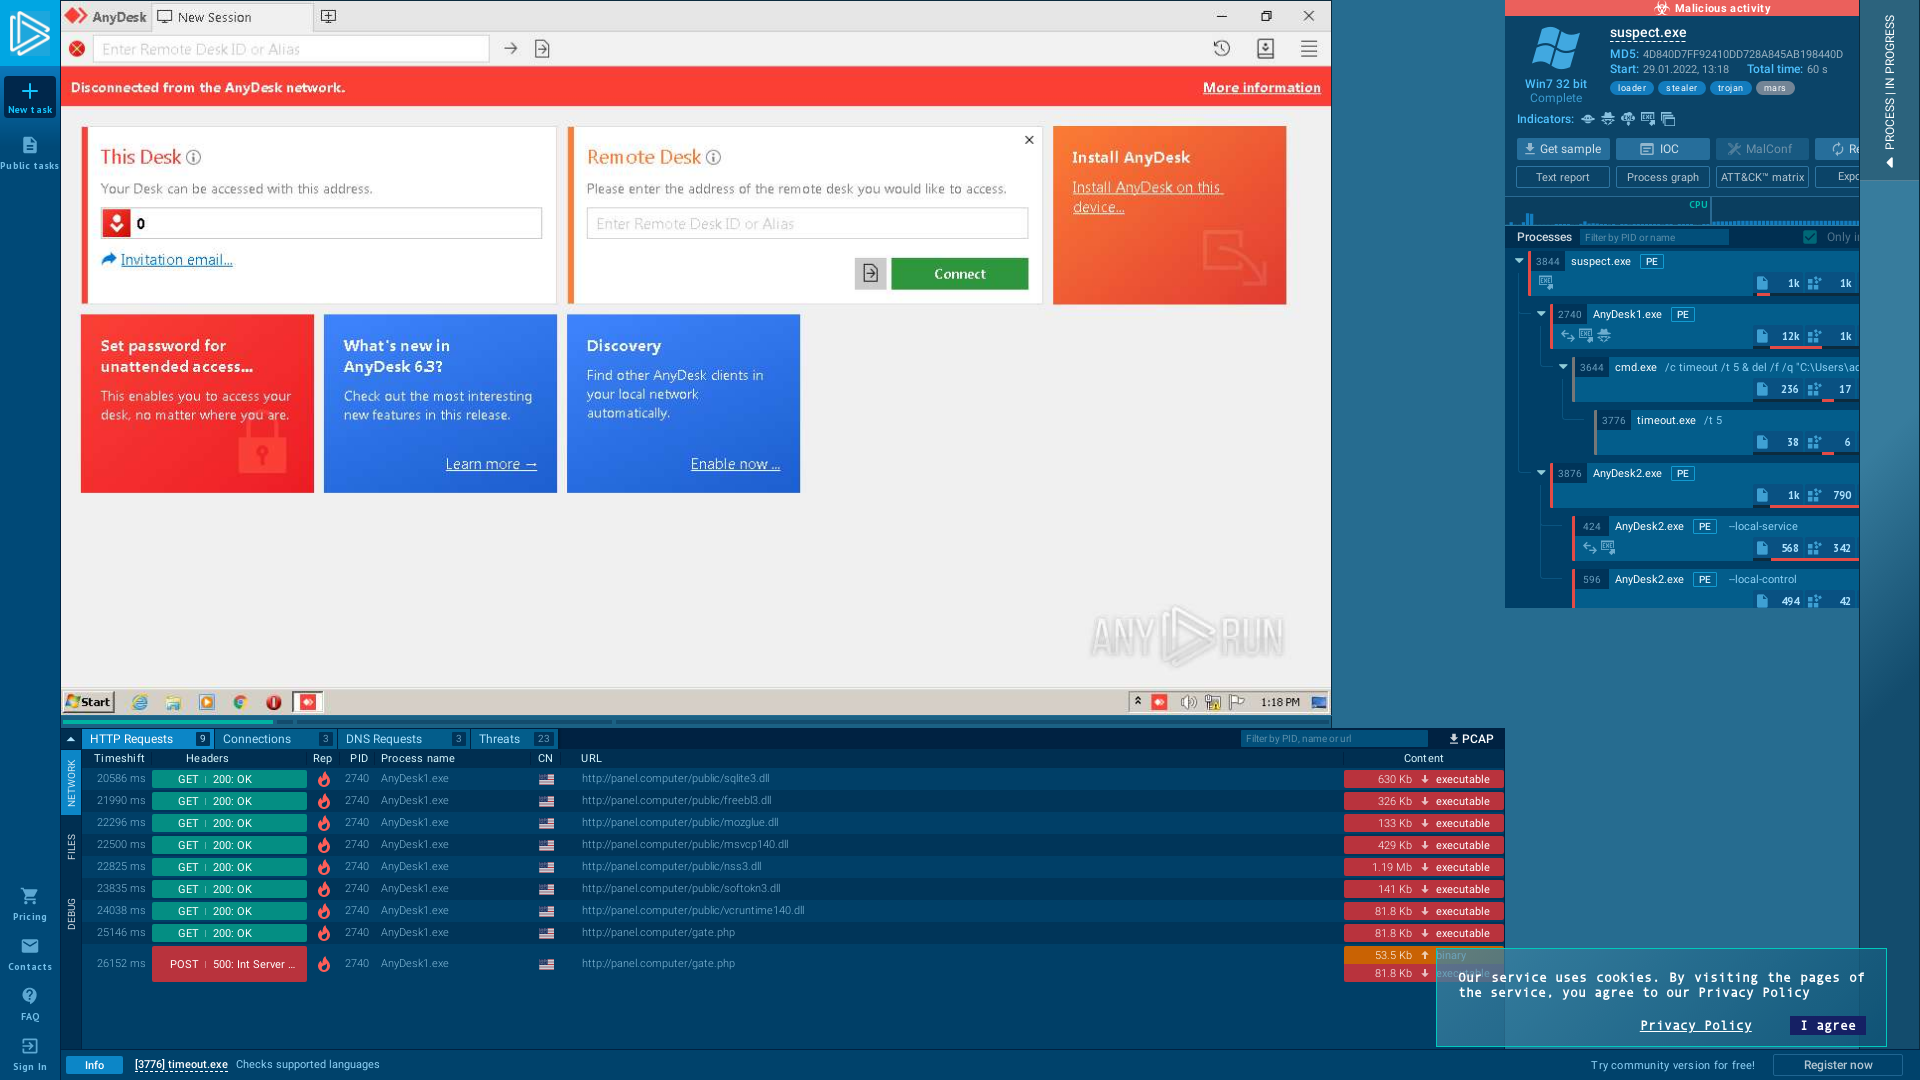Open Internet Explorer from VM taskbar
This screenshot has height=1080, width=1920.
click(x=140, y=702)
